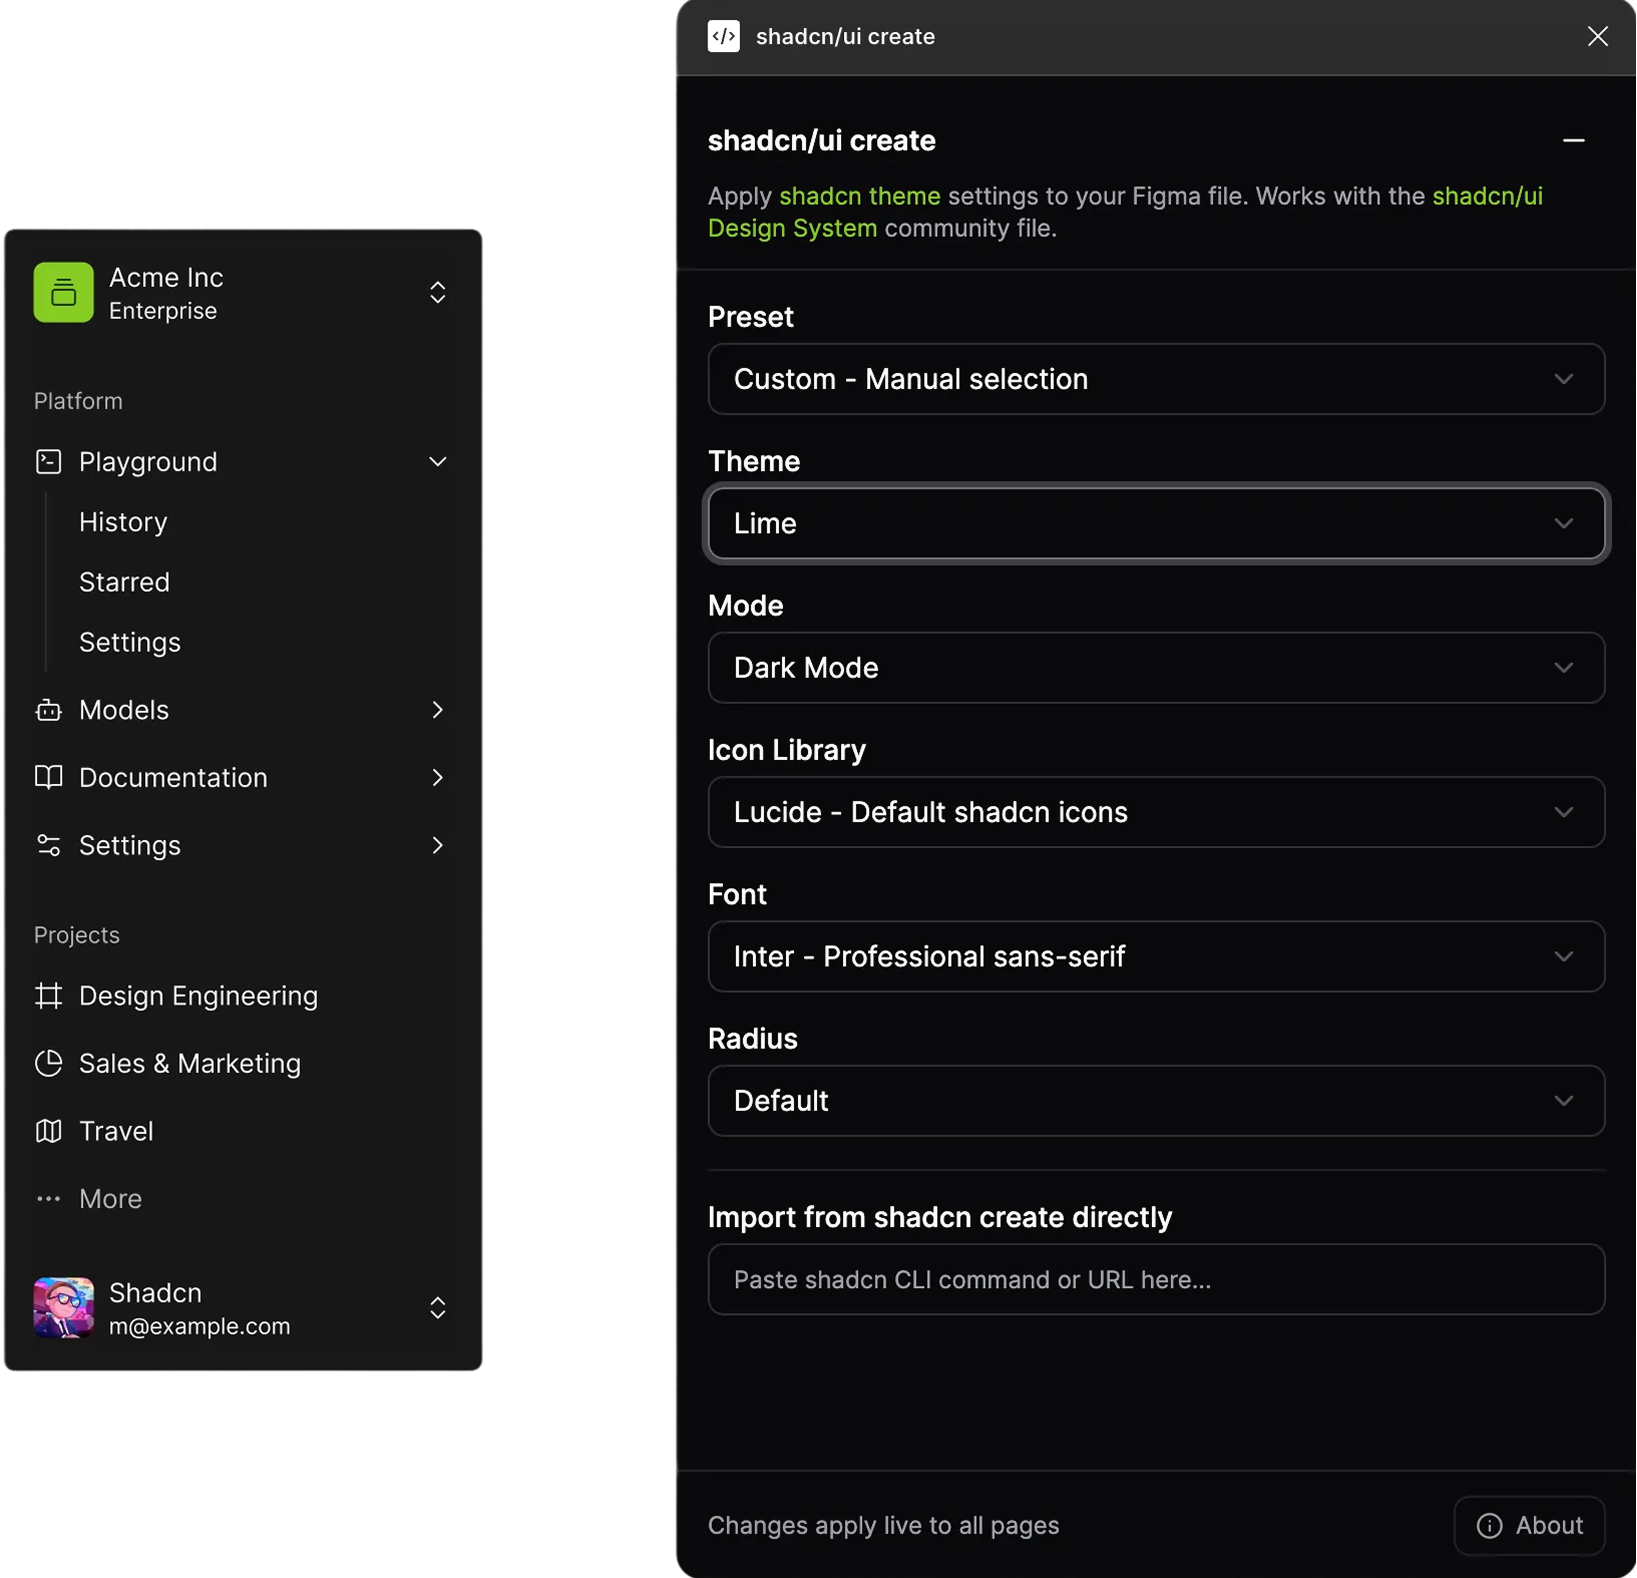Collapse the Playground submenu chevron
The width and height of the screenshot is (1637, 1578).
coord(437,461)
